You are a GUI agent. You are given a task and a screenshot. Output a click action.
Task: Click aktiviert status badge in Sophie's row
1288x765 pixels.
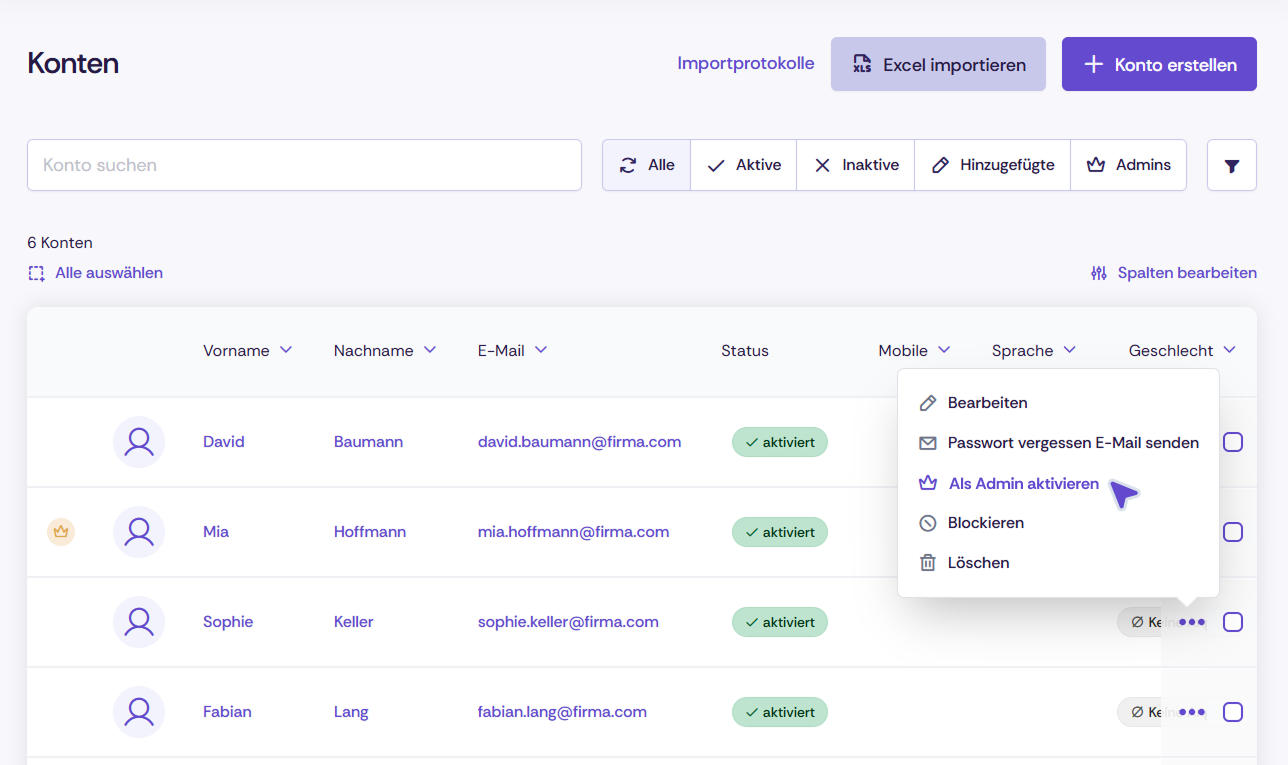point(780,622)
